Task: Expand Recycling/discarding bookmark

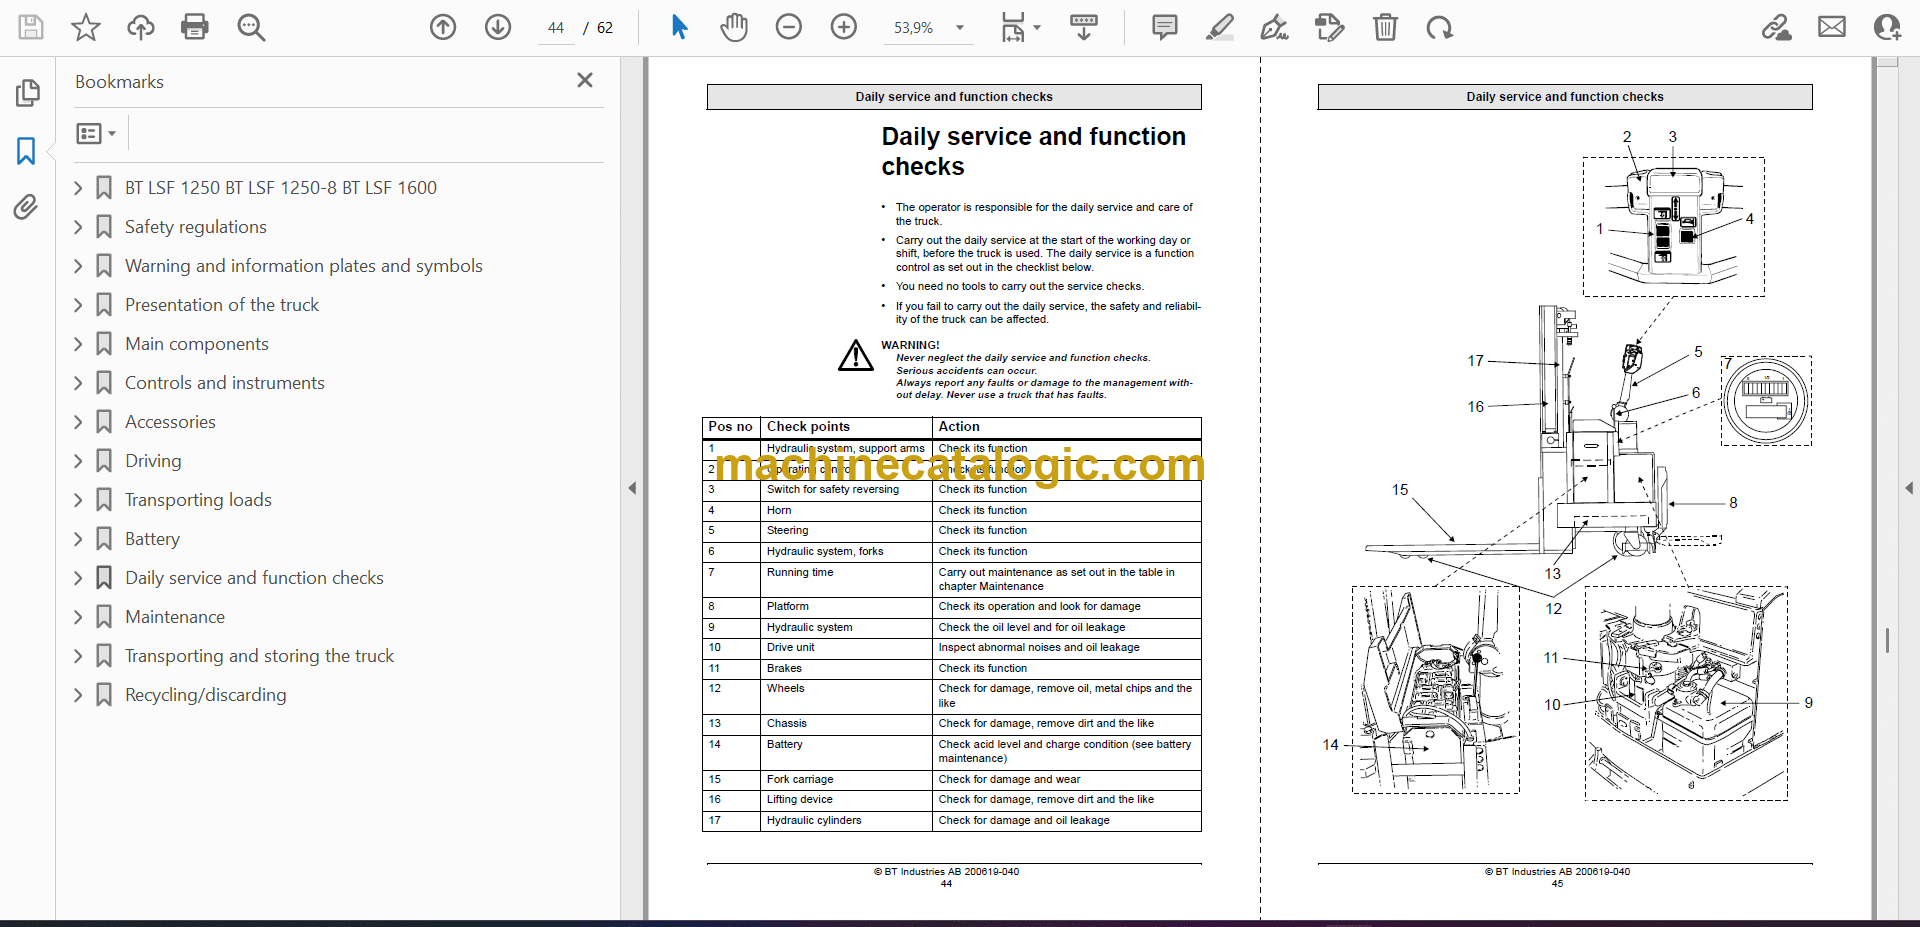Action: point(78,695)
